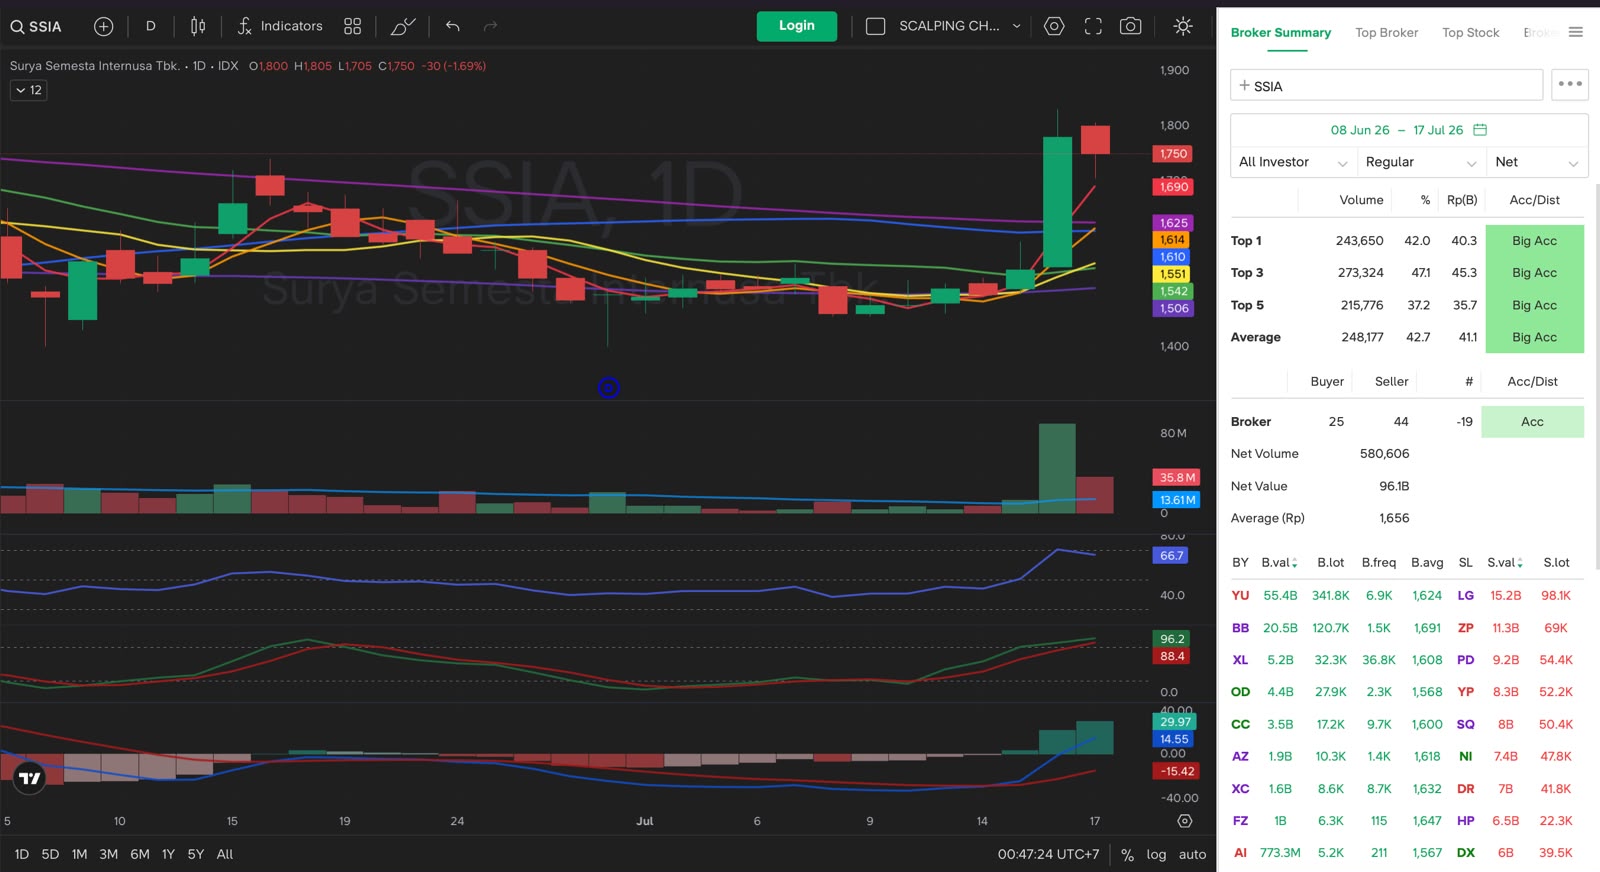This screenshot has height=872, width=1600.
Task: Click the calendar icon in date range
Action: click(1481, 130)
